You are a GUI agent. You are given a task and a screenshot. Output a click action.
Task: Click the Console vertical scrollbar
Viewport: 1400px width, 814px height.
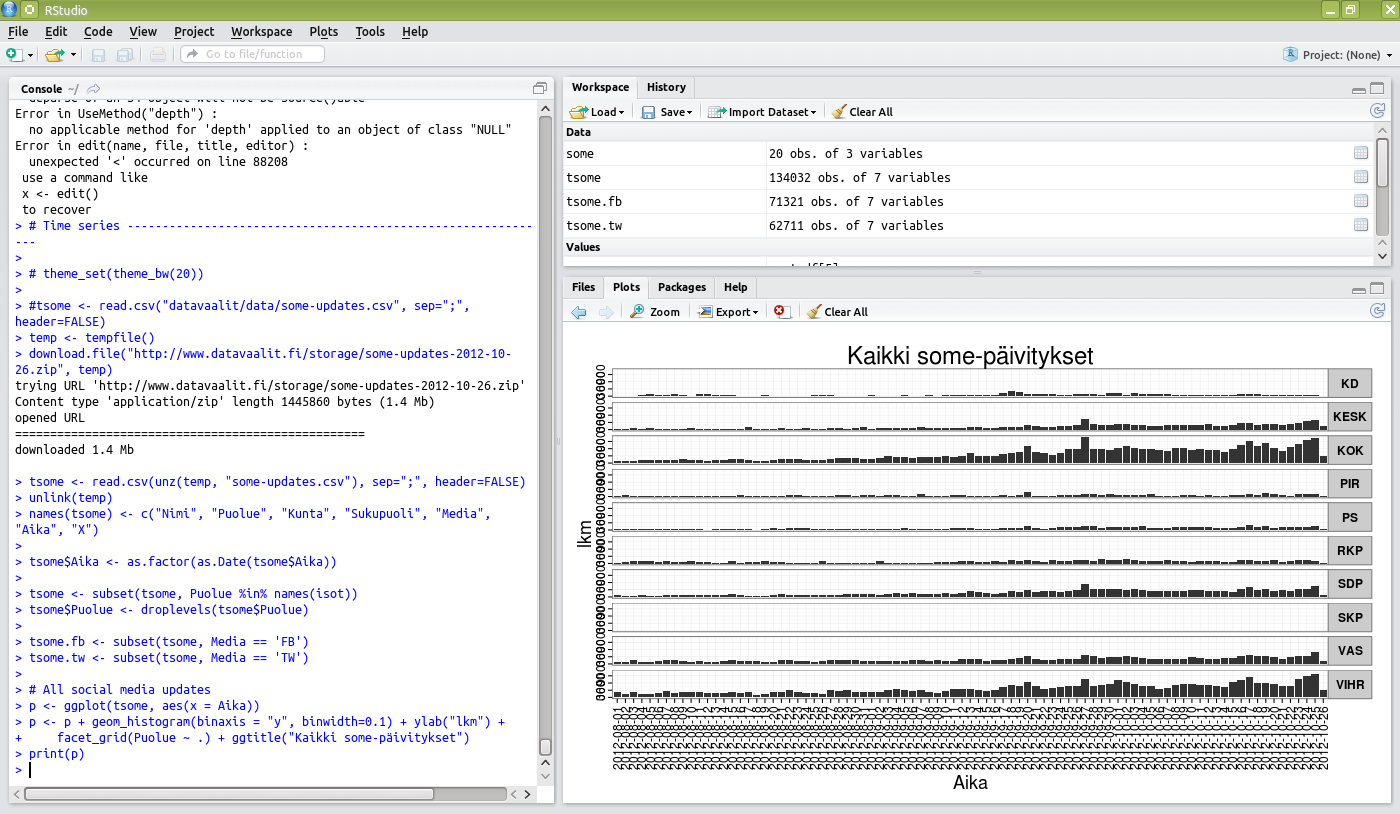545,747
